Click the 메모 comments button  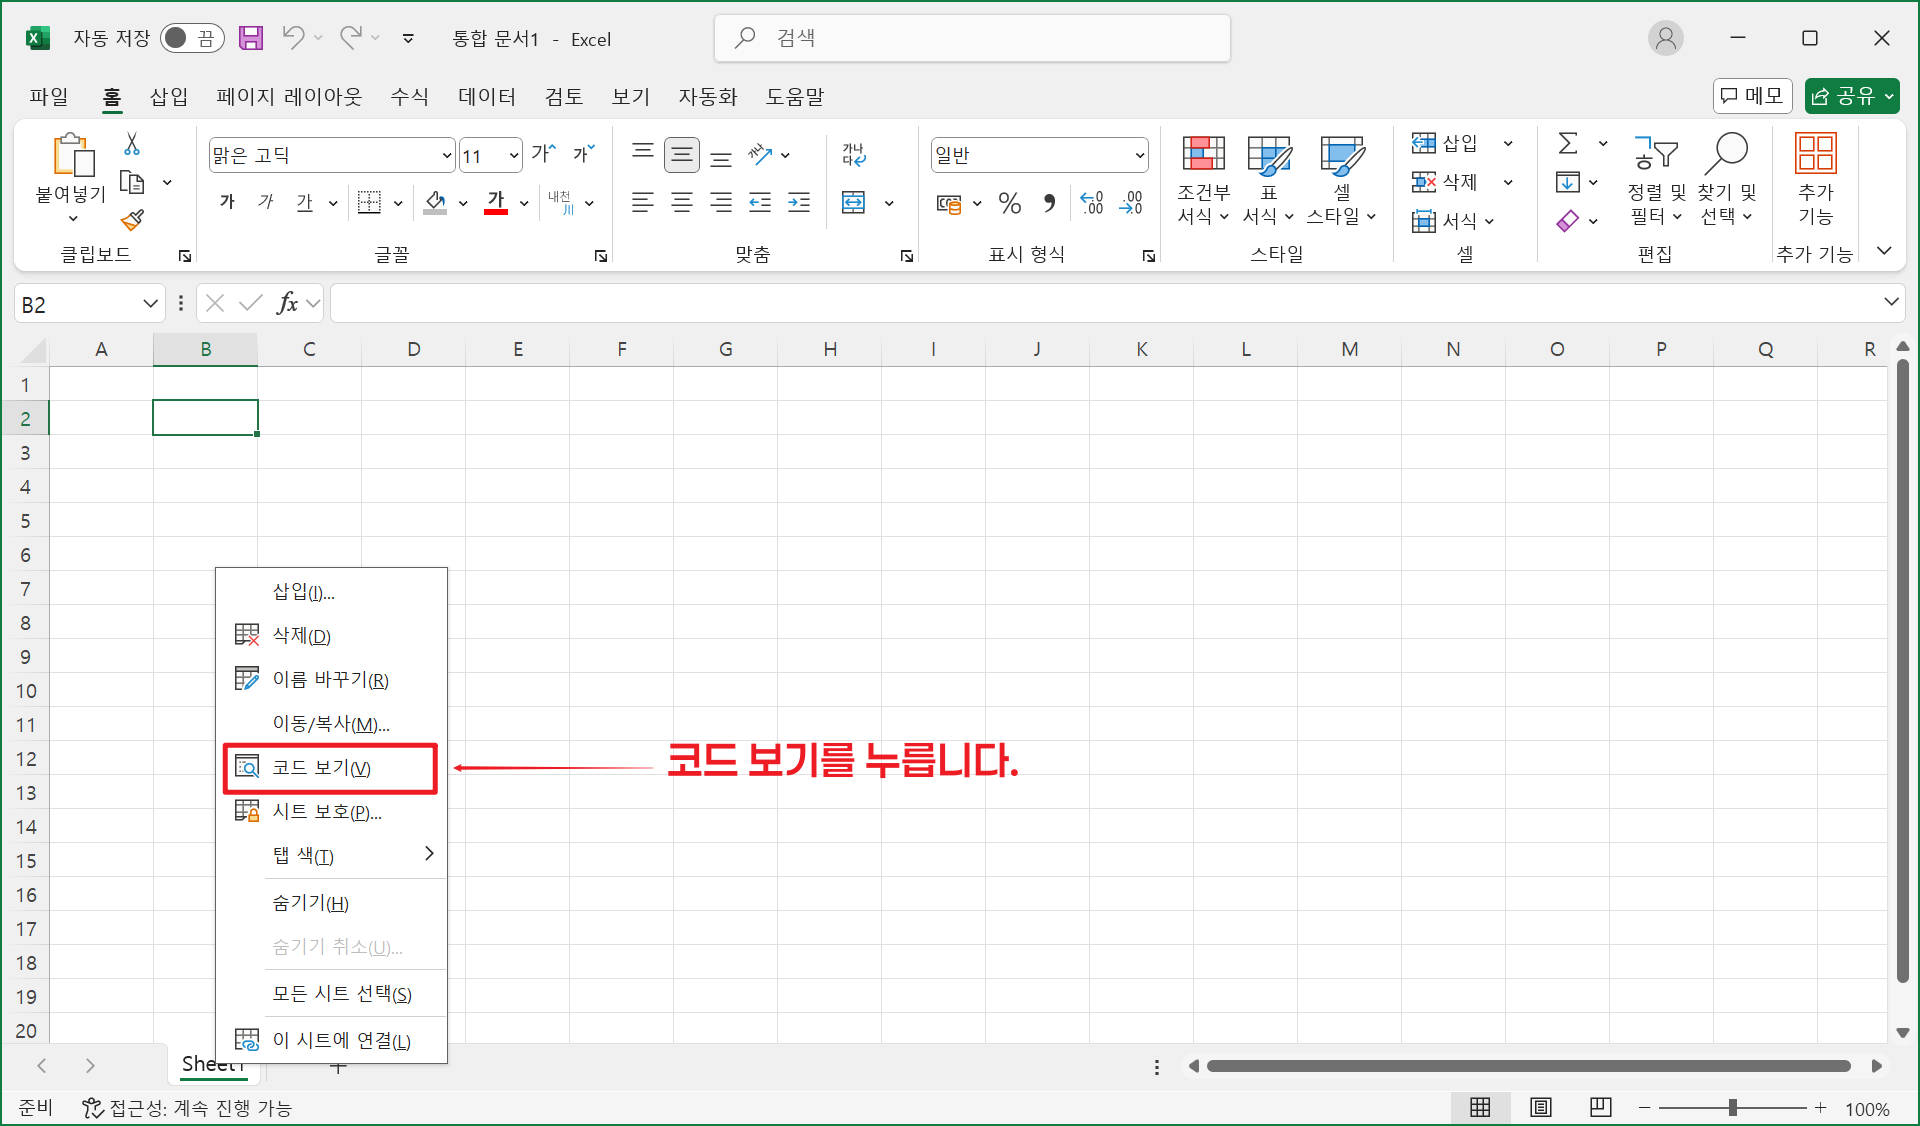(x=1752, y=96)
